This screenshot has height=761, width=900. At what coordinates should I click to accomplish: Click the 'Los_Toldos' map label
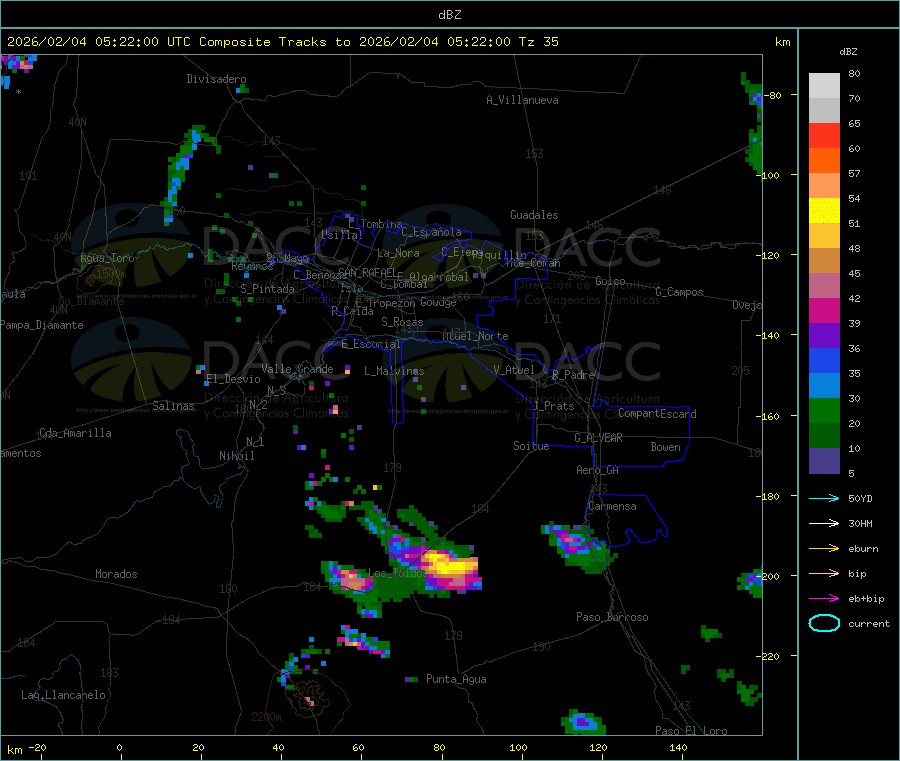pyautogui.click(x=397, y=573)
